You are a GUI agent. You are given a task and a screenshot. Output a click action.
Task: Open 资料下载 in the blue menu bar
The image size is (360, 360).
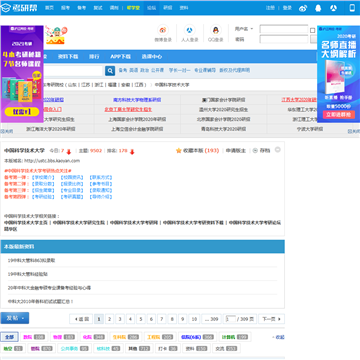(x=68, y=57)
